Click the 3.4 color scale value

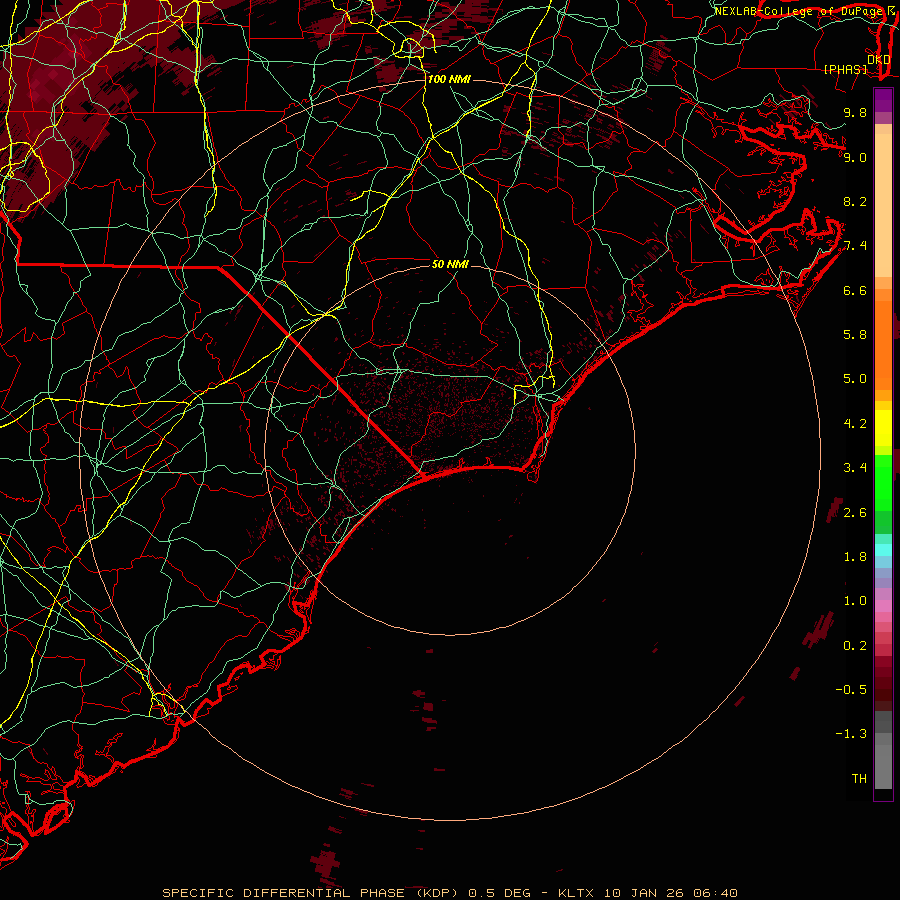(855, 468)
